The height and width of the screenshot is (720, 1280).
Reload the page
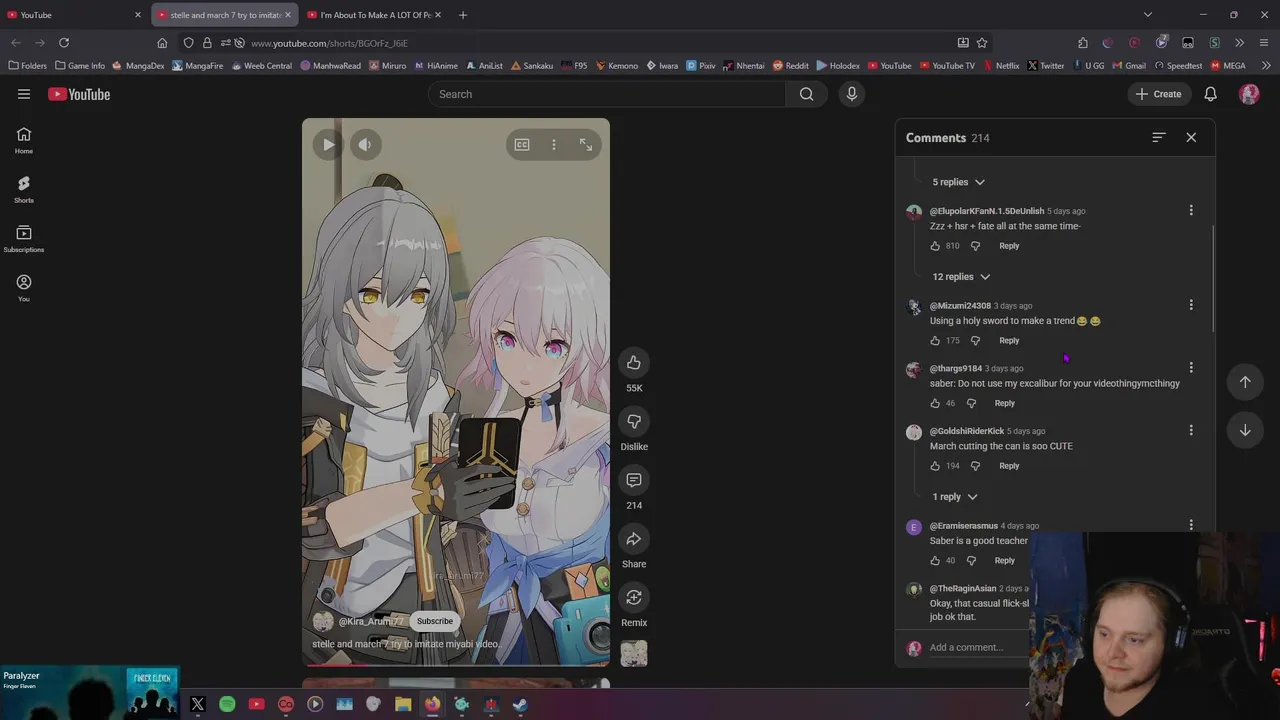coord(64,43)
